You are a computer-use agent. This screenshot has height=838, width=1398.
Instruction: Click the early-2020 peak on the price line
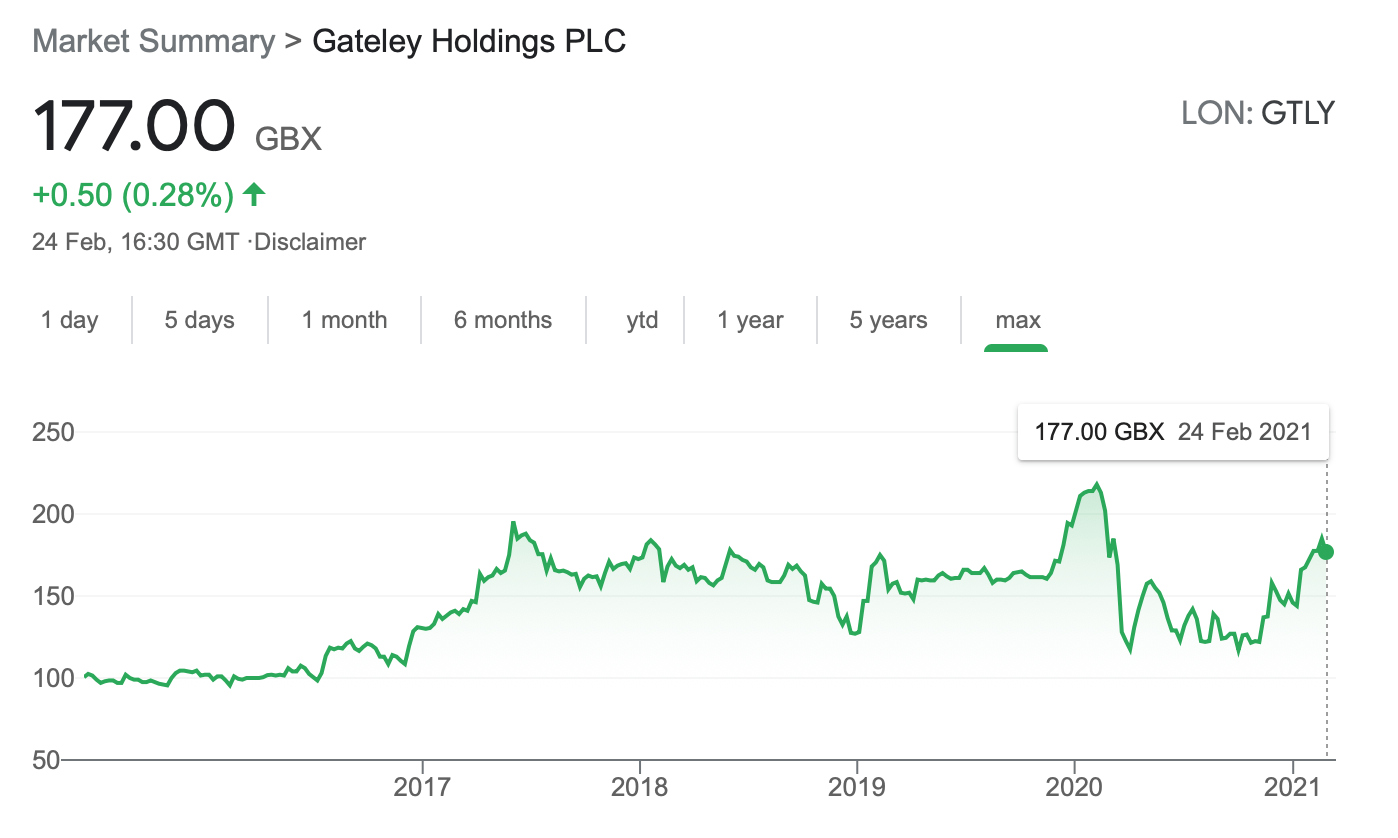[1097, 485]
